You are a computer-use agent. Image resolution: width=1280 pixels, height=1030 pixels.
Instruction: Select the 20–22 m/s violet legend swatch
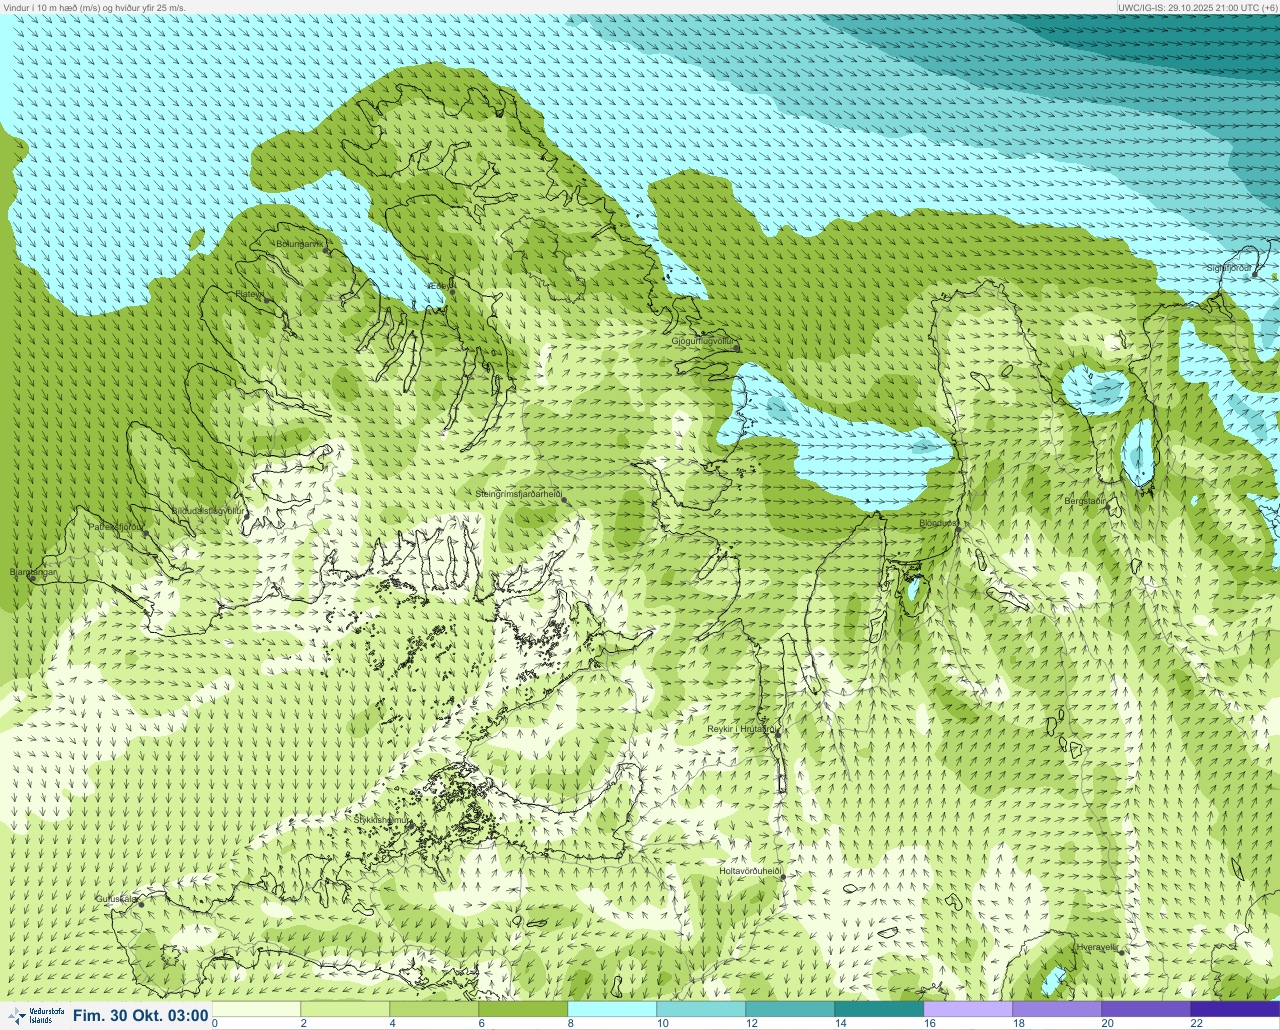coord(1146,1009)
